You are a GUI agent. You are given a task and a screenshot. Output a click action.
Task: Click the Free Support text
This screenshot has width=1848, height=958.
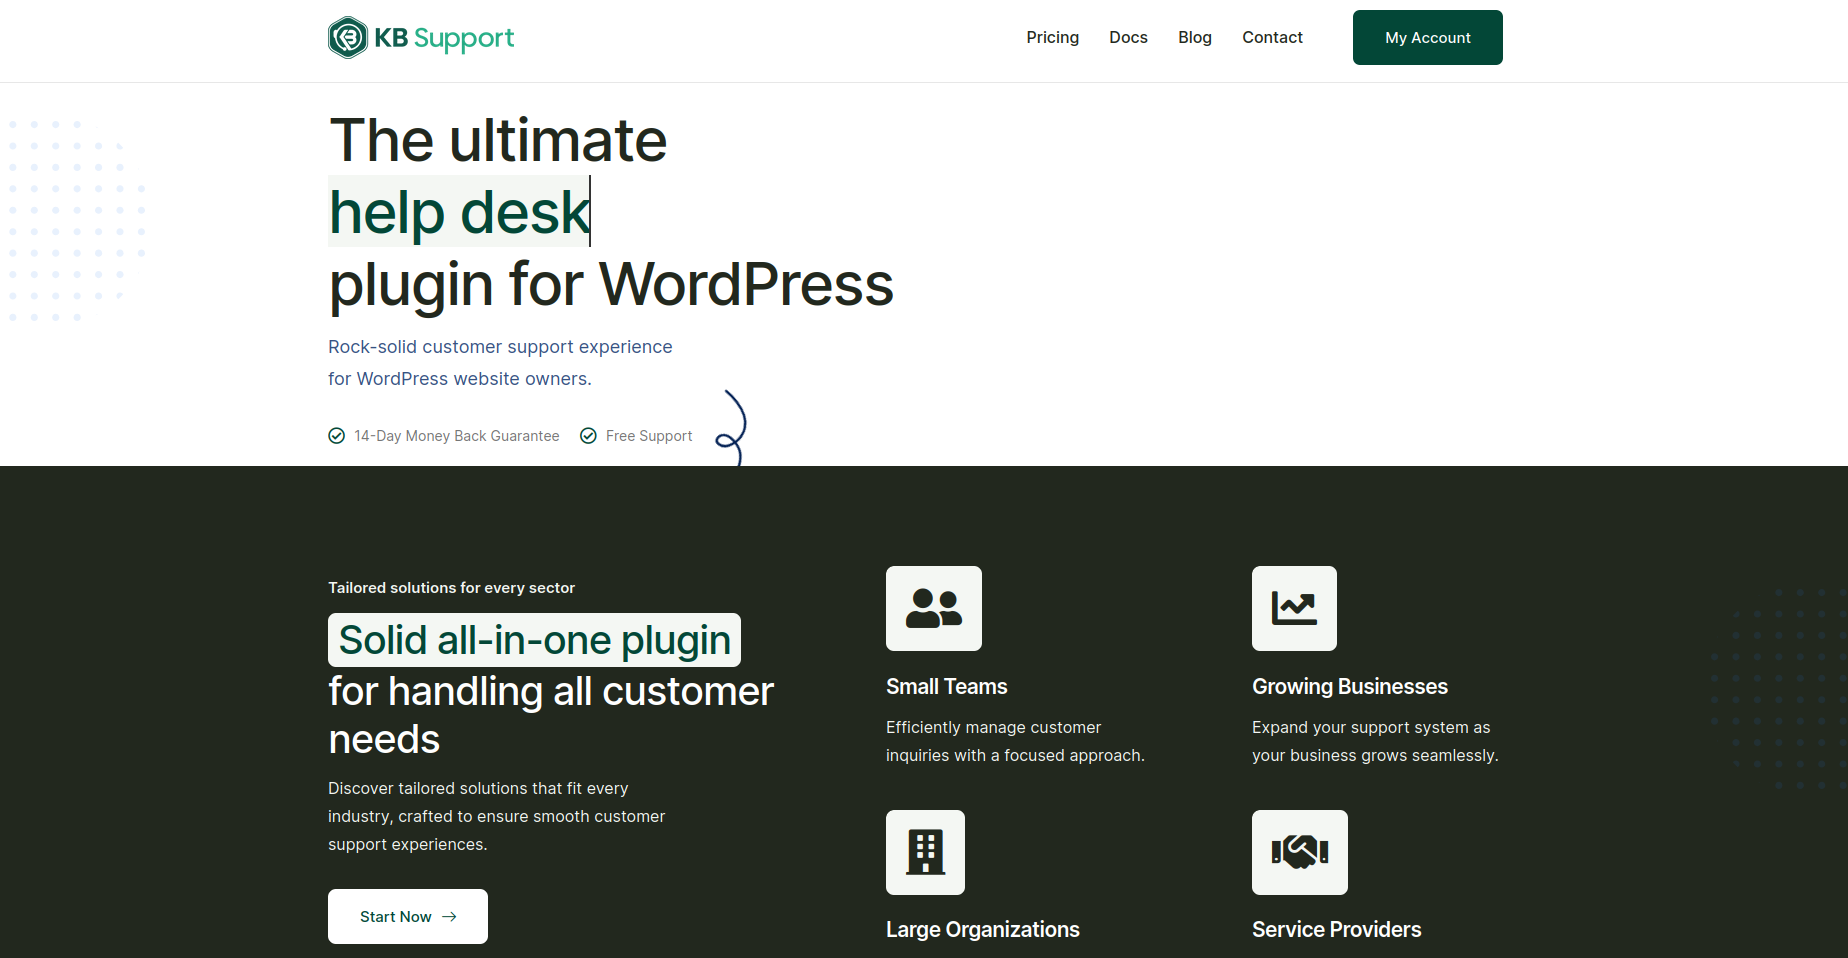[649, 436]
